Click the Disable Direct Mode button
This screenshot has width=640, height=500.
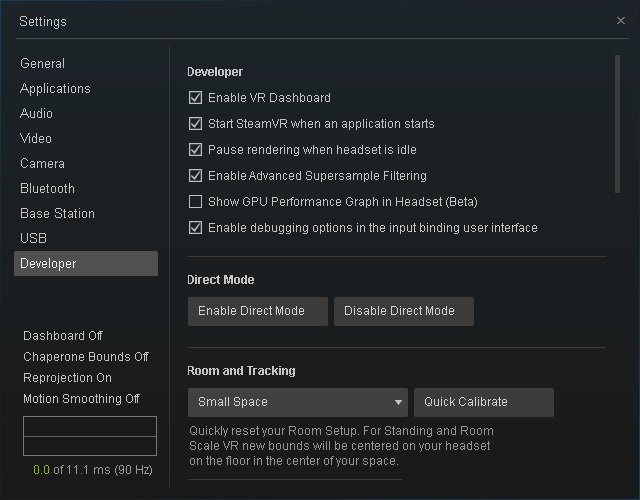click(x=404, y=311)
